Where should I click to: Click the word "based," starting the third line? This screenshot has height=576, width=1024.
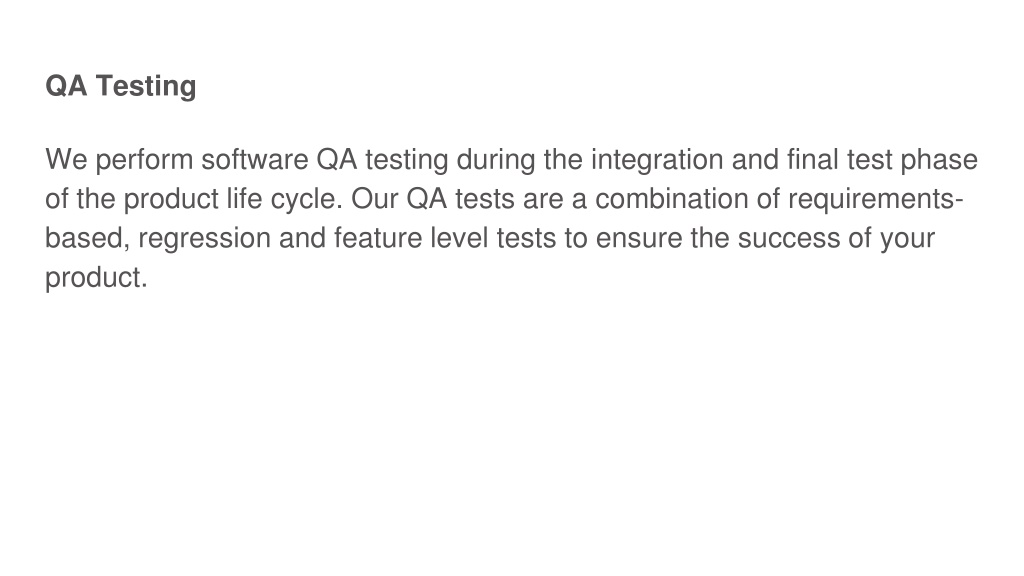click(x=88, y=239)
